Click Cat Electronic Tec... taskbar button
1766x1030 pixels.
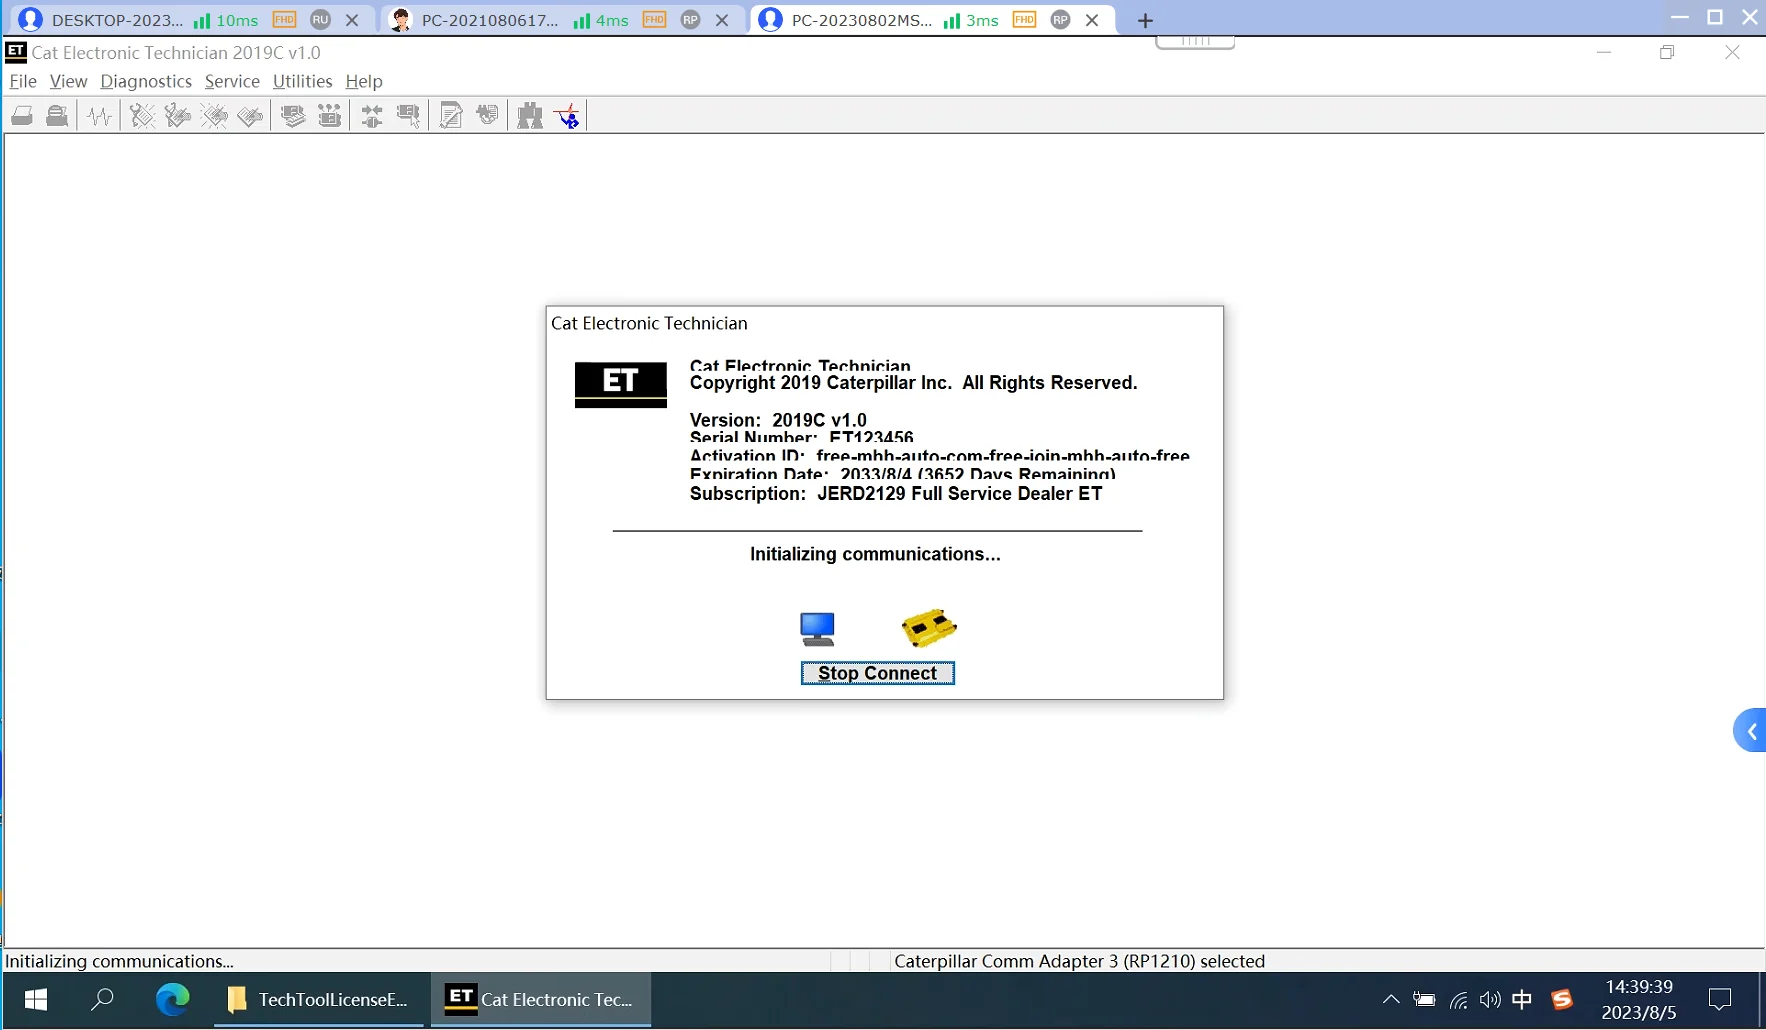[x=541, y=999]
